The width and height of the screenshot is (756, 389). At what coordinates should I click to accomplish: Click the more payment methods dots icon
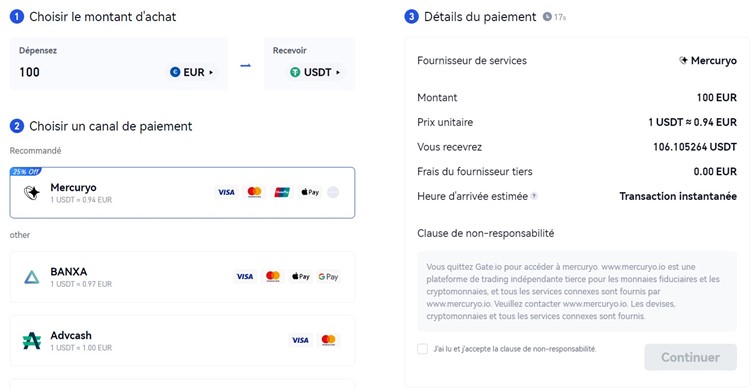(333, 192)
